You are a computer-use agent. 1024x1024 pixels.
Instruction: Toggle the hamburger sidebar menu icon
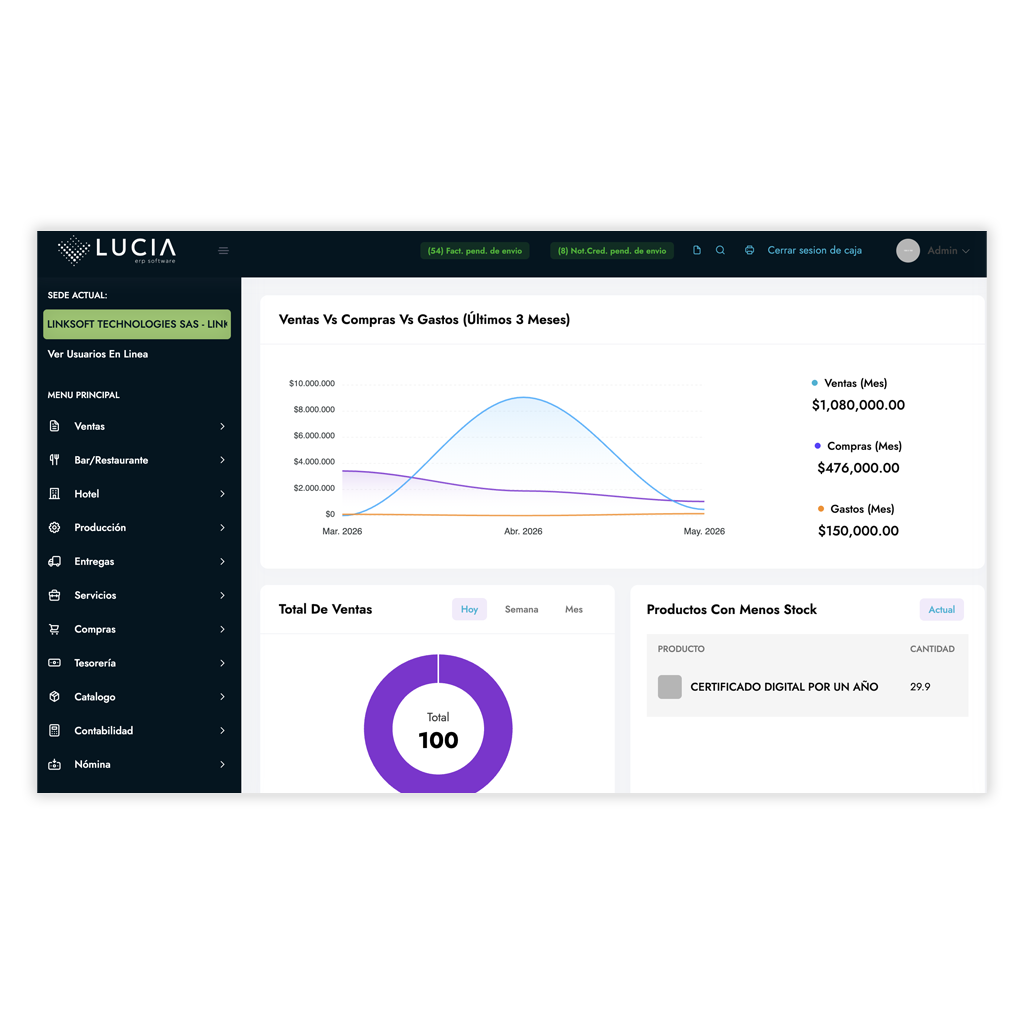223,251
